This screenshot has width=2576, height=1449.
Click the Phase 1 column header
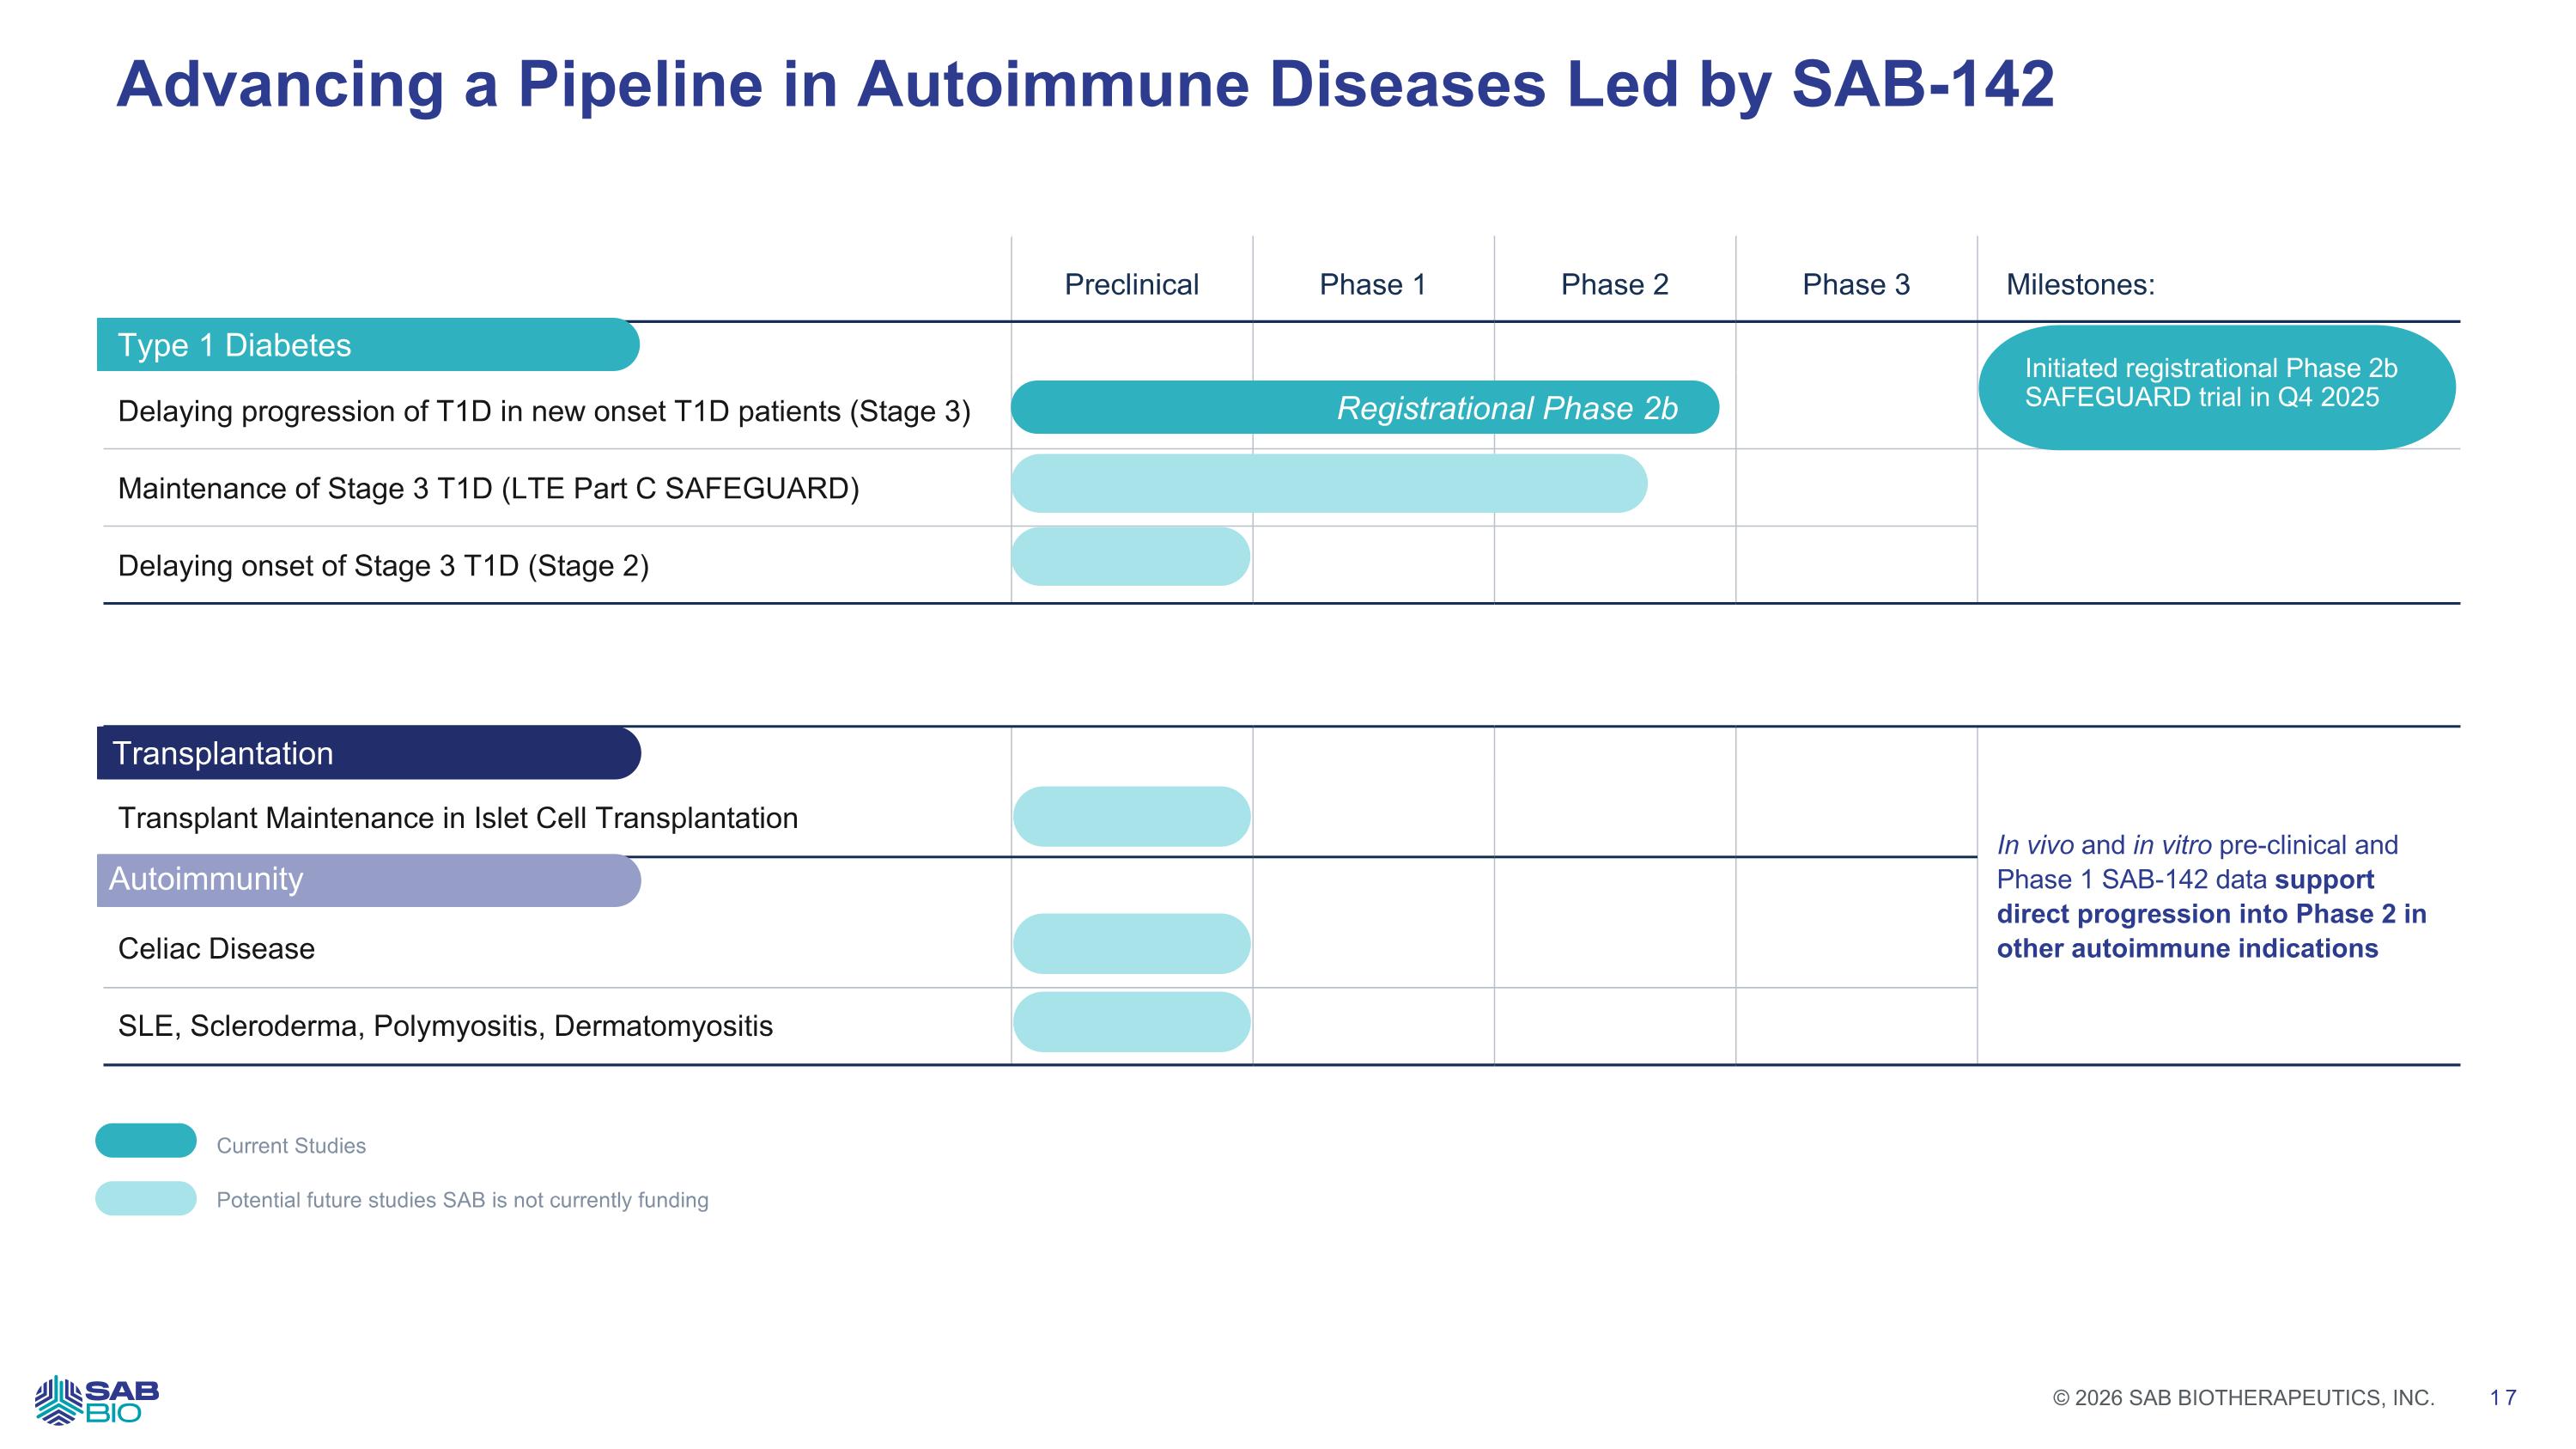[1372, 285]
